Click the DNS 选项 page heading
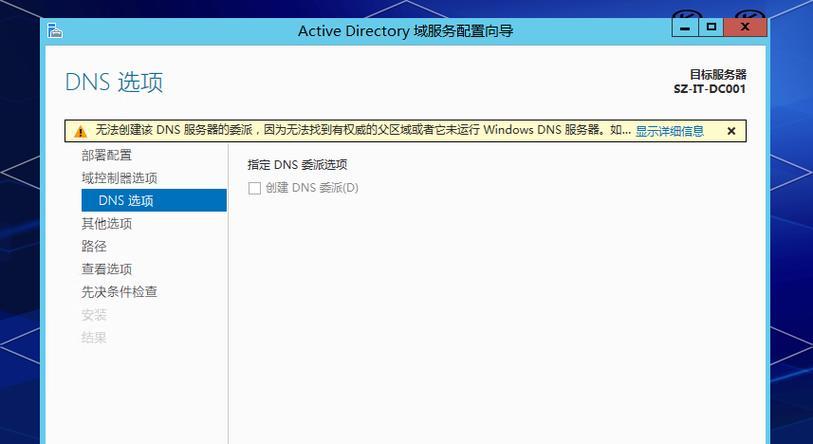 pos(114,82)
